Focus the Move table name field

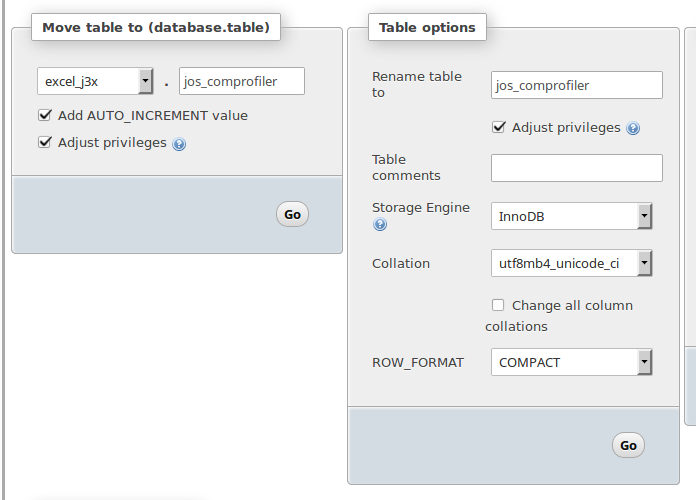point(242,81)
